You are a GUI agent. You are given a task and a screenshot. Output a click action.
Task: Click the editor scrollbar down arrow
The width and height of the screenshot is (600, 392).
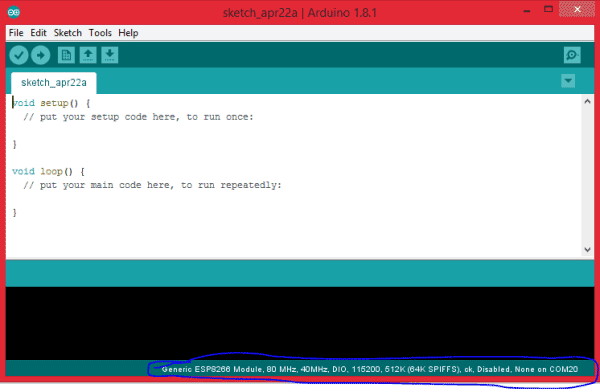pyautogui.click(x=587, y=250)
